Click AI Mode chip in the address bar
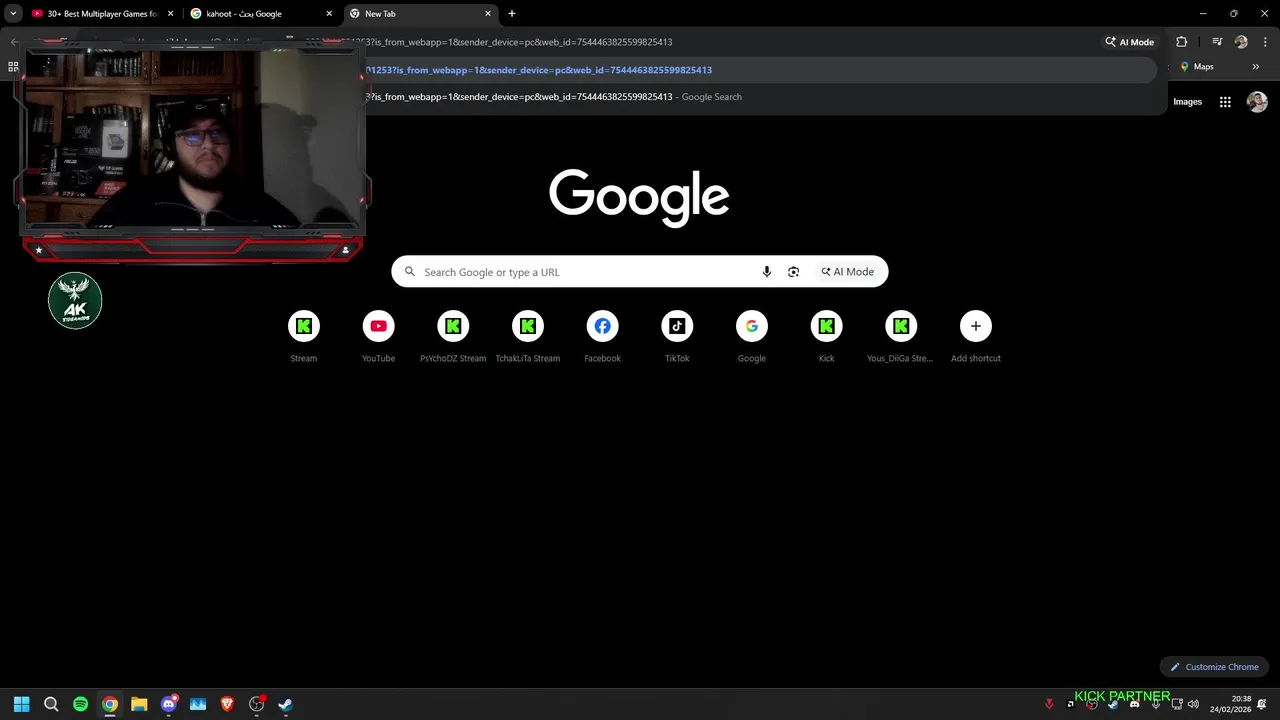1280x720 pixels. pos(1129,42)
